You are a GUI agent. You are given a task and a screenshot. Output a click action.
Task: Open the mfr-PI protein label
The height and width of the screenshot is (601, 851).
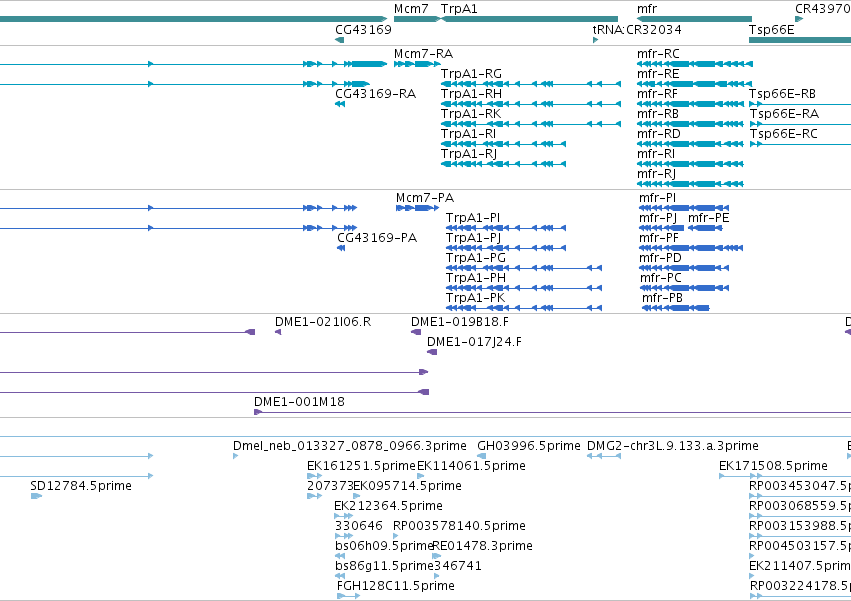click(x=658, y=198)
